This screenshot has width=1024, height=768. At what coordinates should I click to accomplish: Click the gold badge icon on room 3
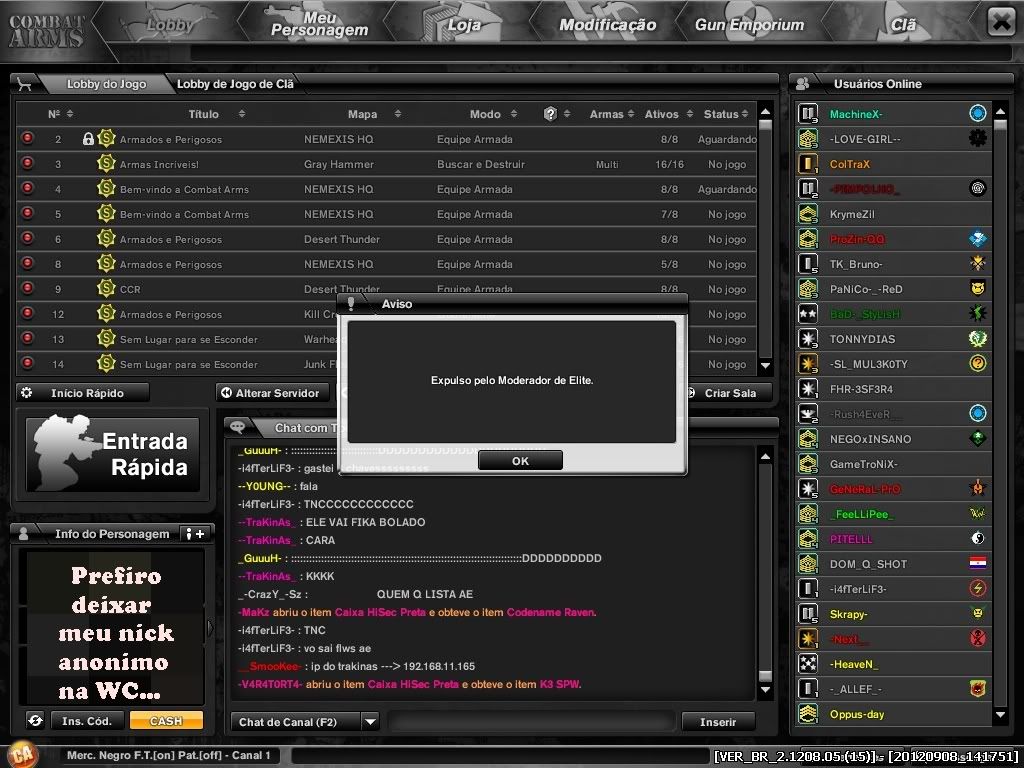[x=107, y=164]
